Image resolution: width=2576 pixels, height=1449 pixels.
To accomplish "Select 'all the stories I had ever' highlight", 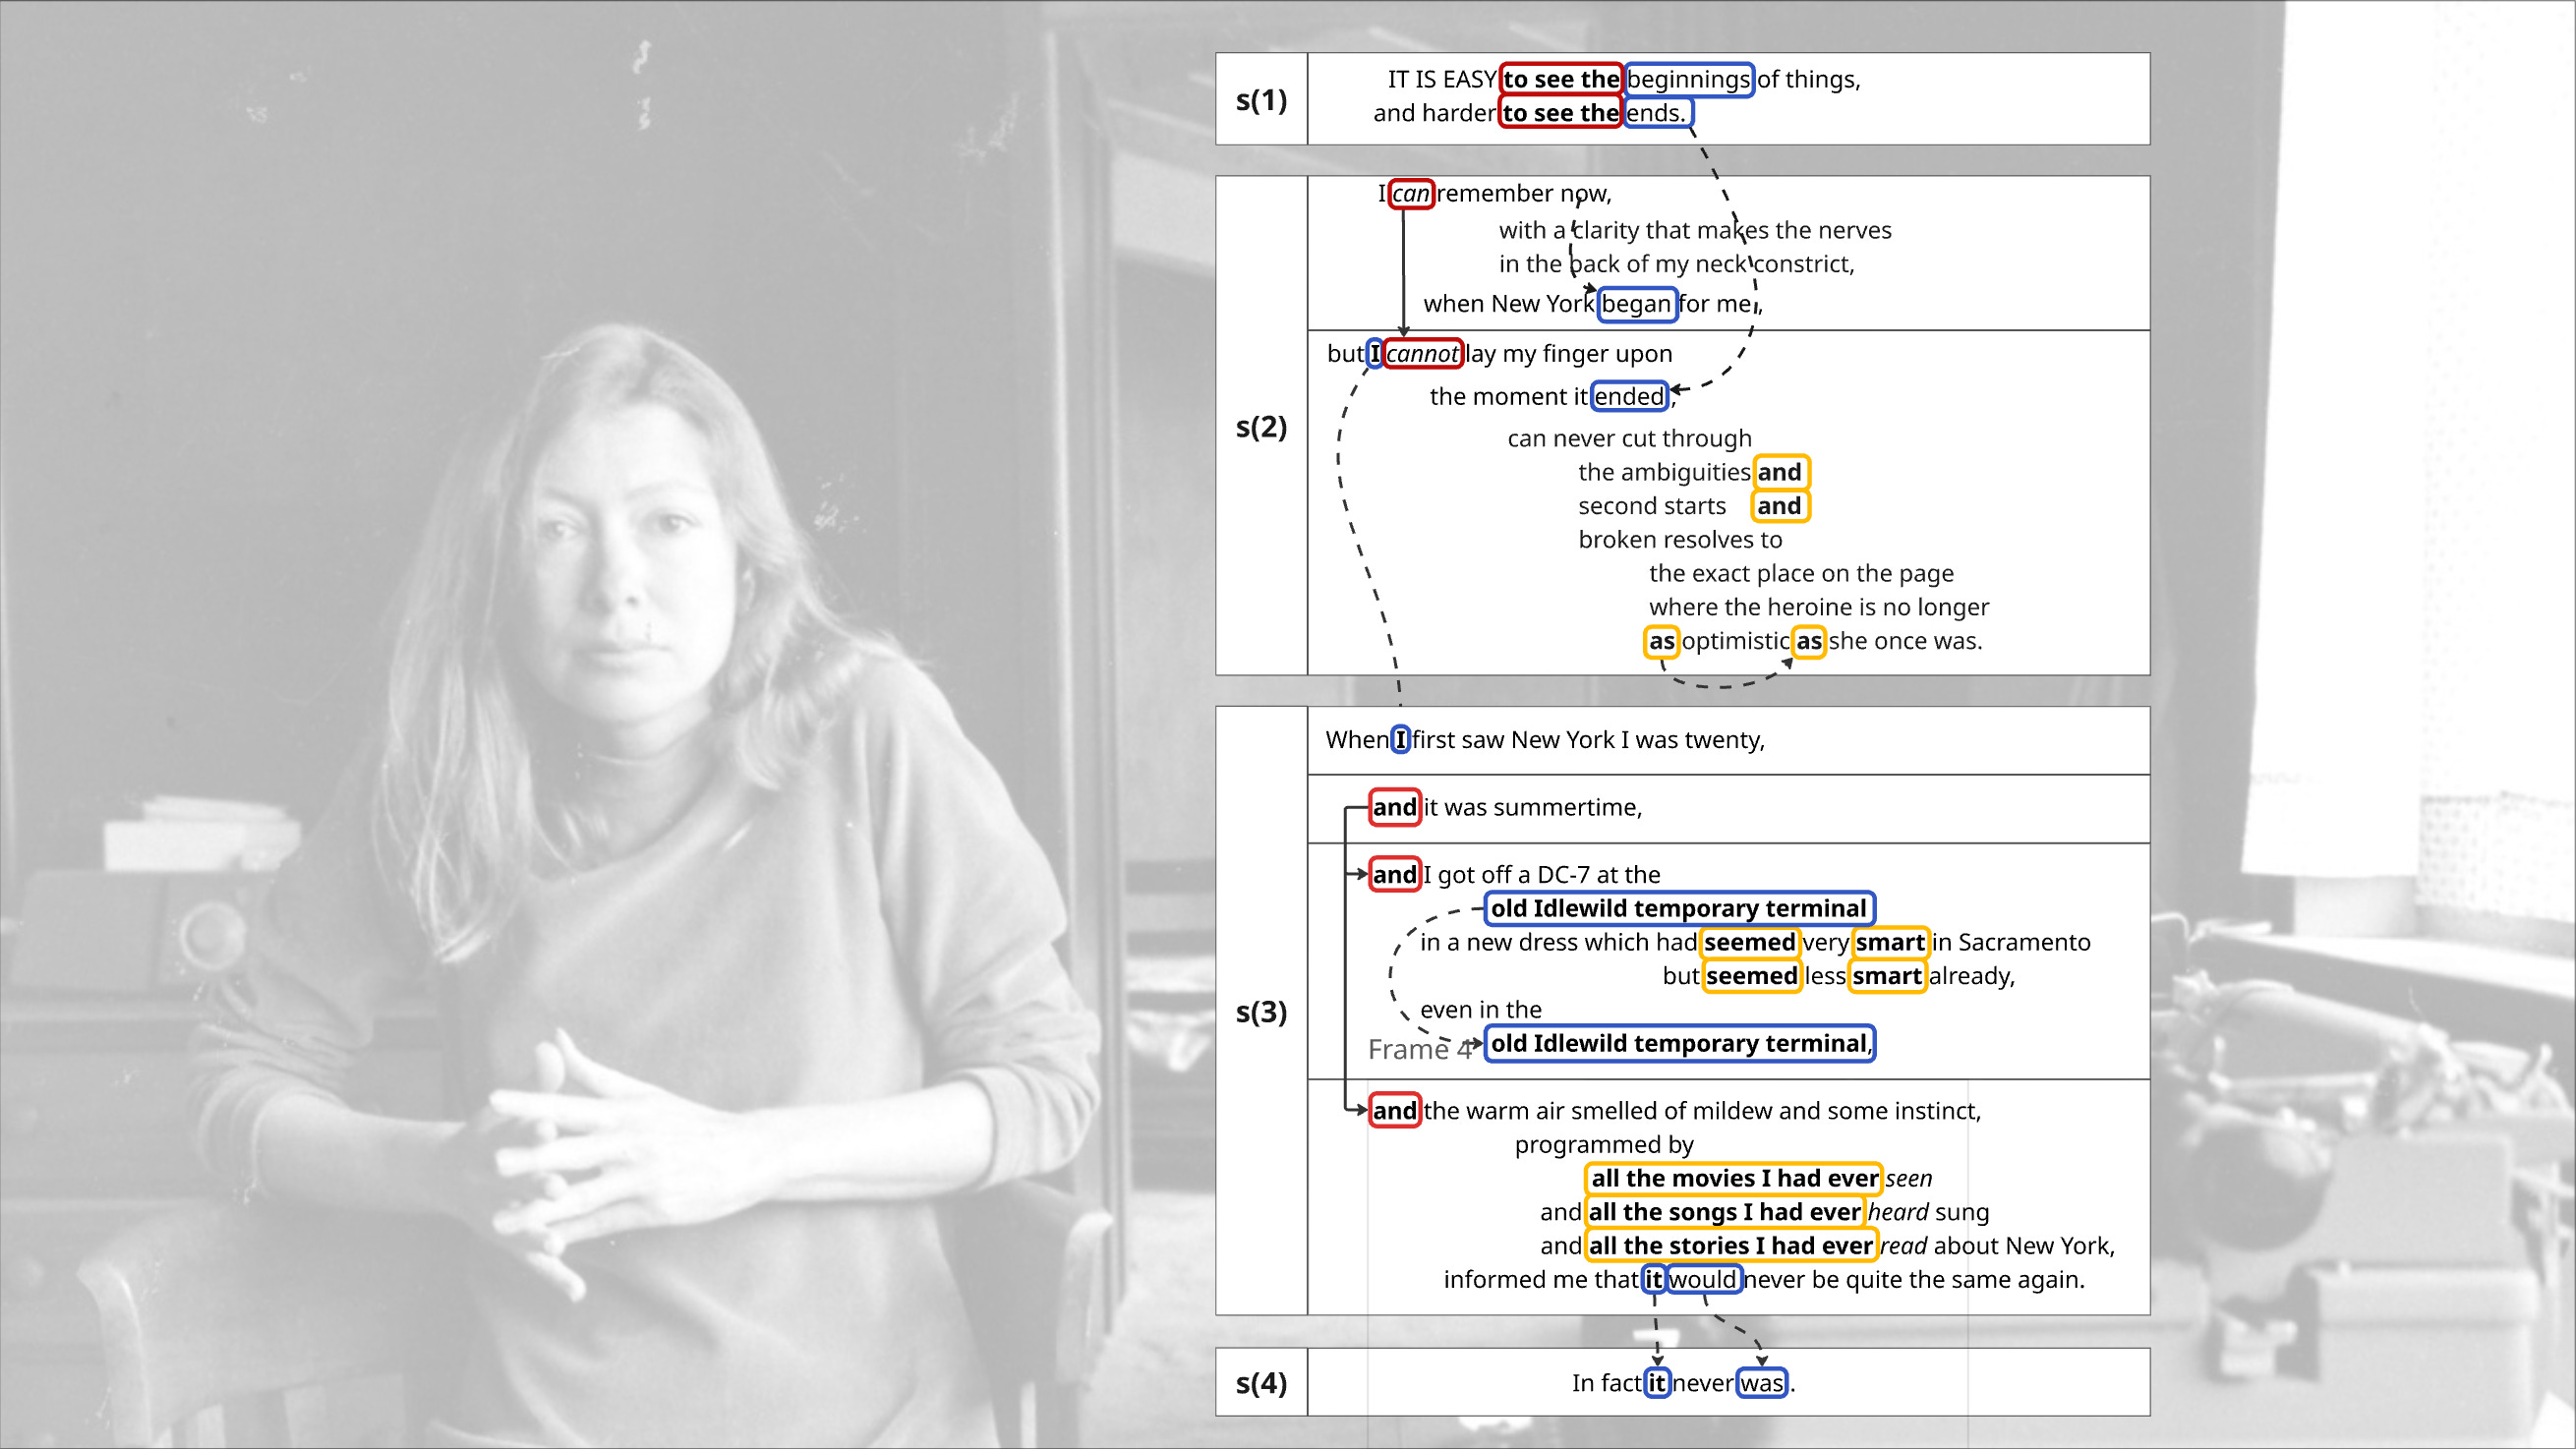I will click(1730, 1246).
